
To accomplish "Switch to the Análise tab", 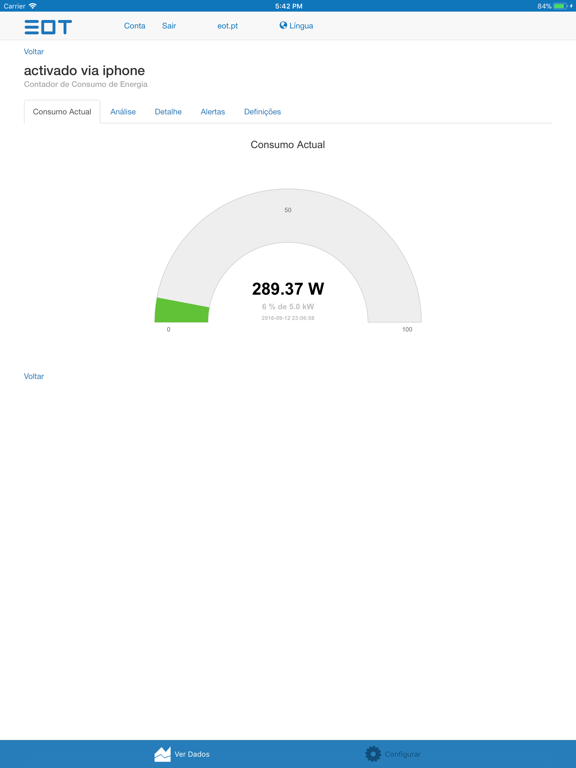I will point(123,112).
